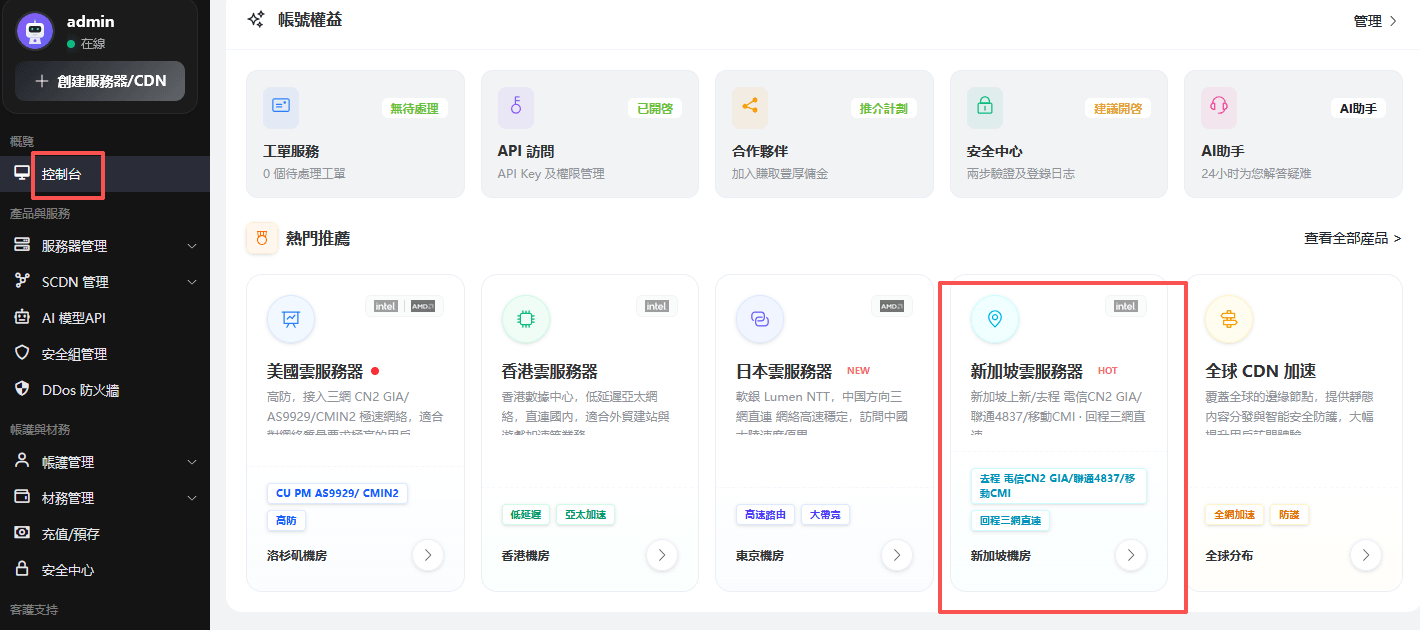Image resolution: width=1420 pixels, height=630 pixels.
Task: Click the 材務管理 wallet icon
Action: pyautogui.click(x=22, y=497)
